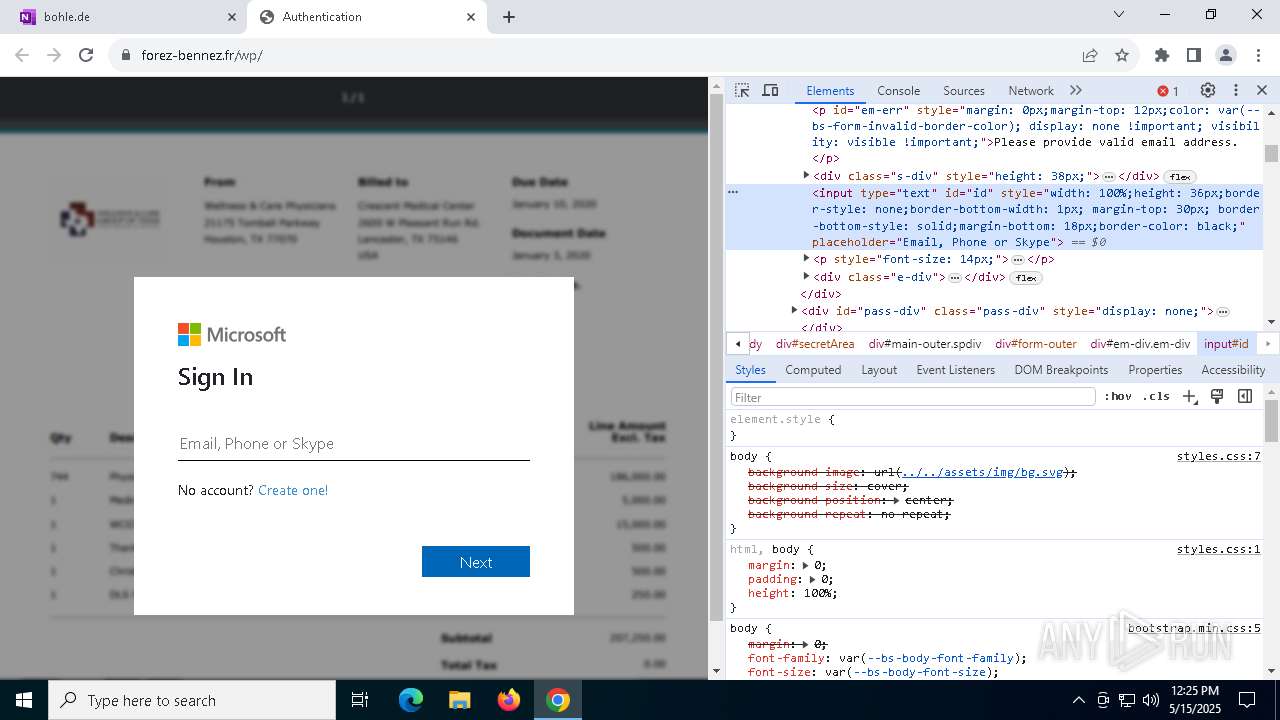The width and height of the screenshot is (1280, 720).
Task: Focus the Styles filter box
Action: point(913,397)
